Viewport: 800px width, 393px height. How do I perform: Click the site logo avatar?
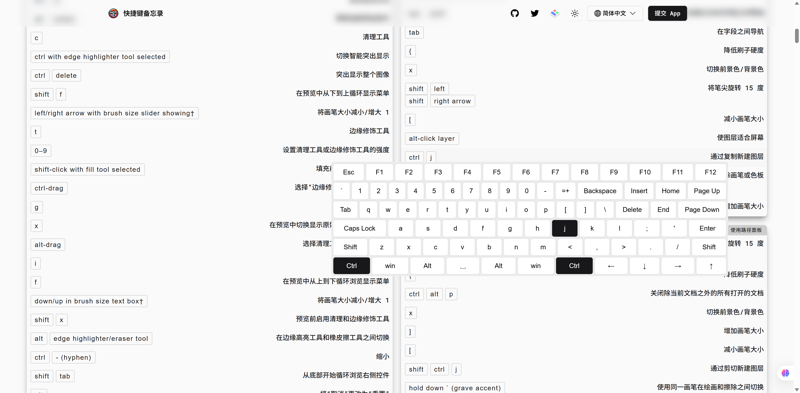pyautogui.click(x=113, y=13)
